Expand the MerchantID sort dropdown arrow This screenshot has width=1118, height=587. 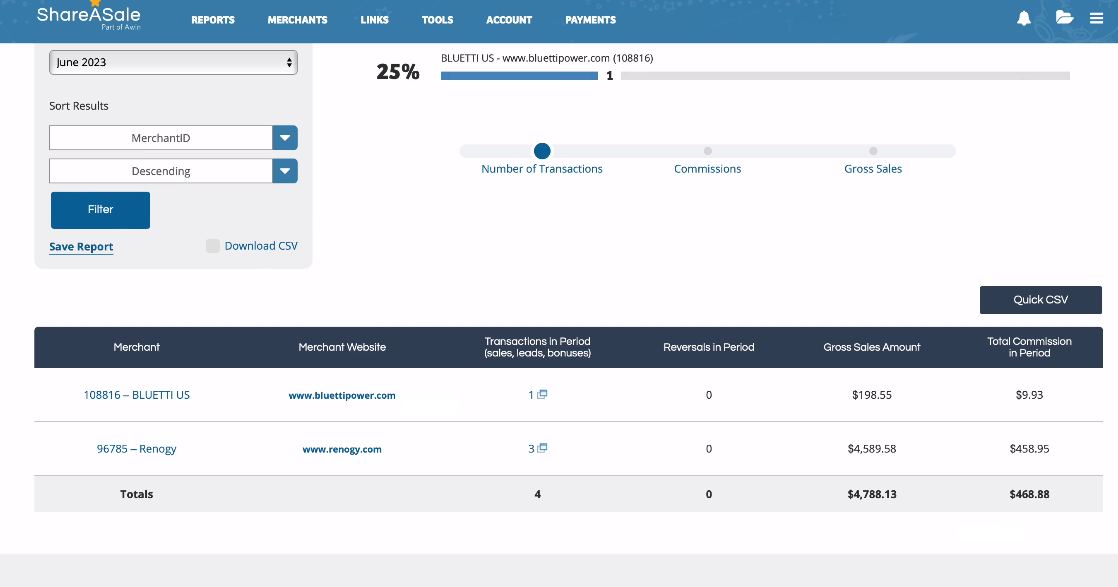point(284,138)
